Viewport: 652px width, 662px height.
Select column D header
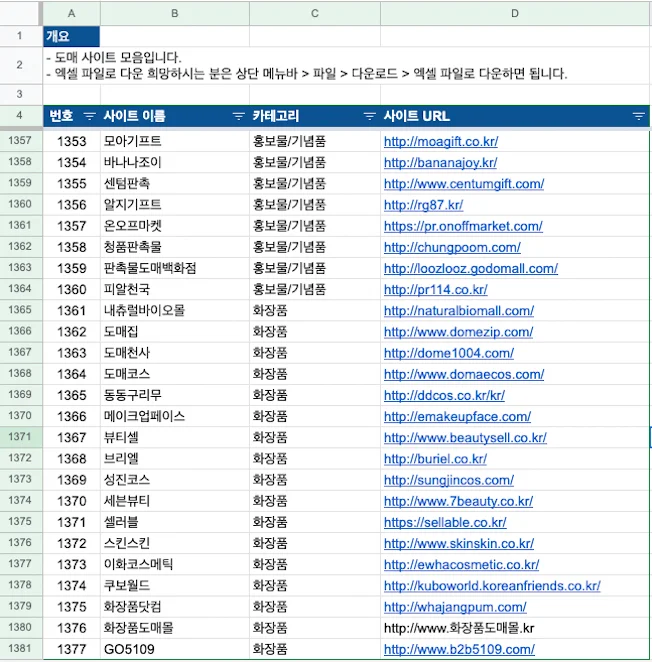pos(515,13)
